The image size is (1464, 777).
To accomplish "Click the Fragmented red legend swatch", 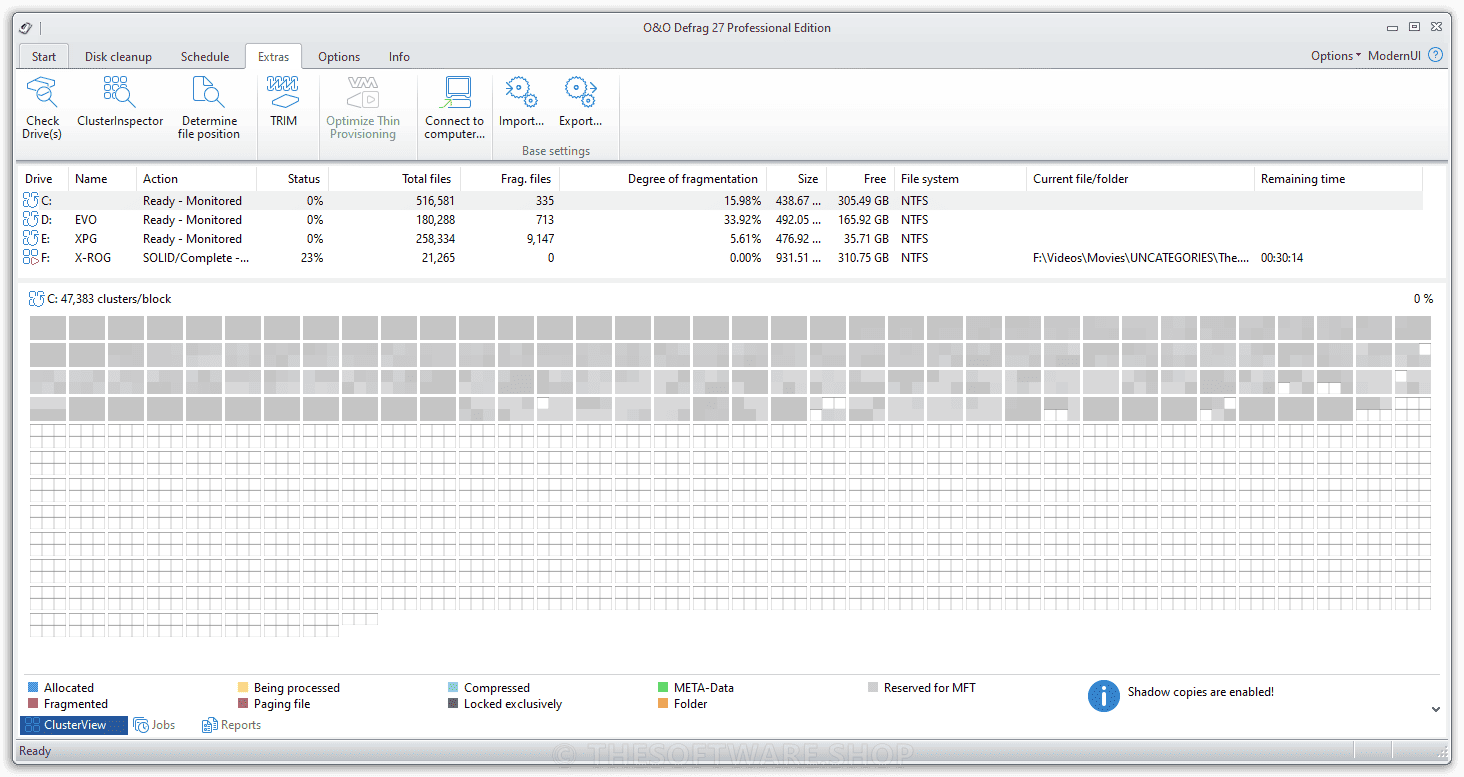I will tap(33, 704).
